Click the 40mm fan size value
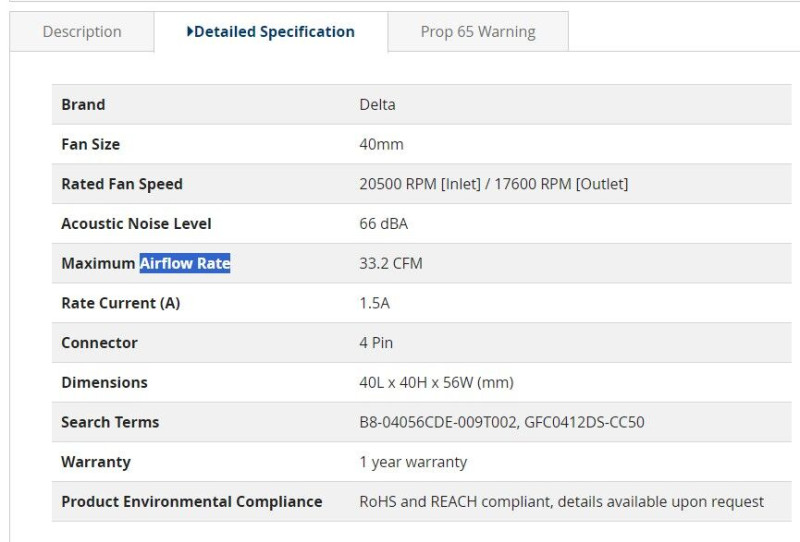Image resolution: width=800 pixels, height=542 pixels. 381,144
